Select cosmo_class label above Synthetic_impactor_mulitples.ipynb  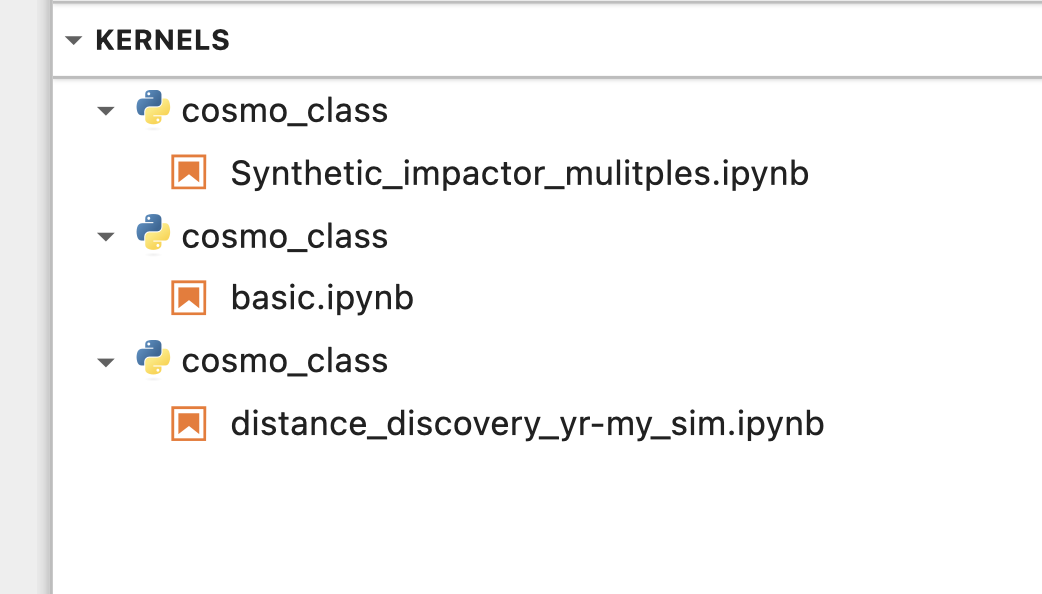click(x=284, y=111)
